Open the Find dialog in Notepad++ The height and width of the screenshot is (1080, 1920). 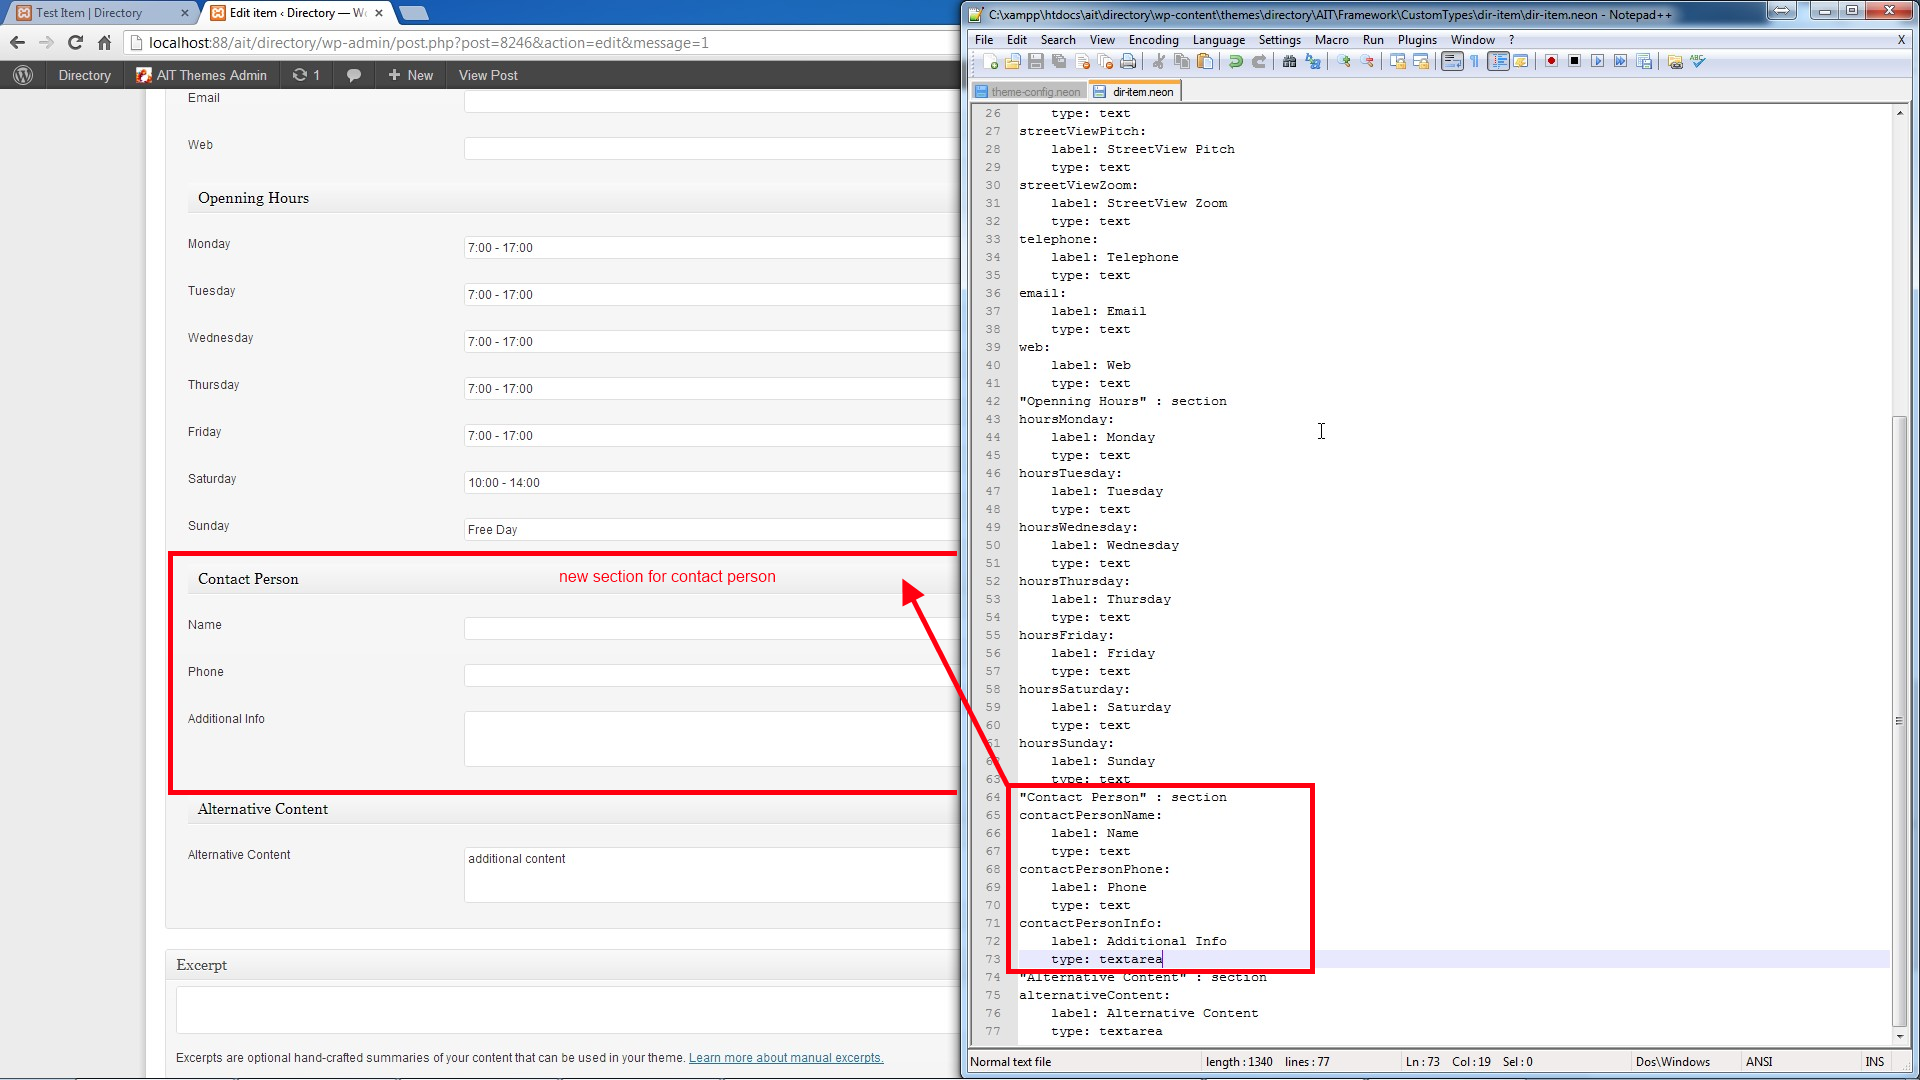coord(1290,61)
